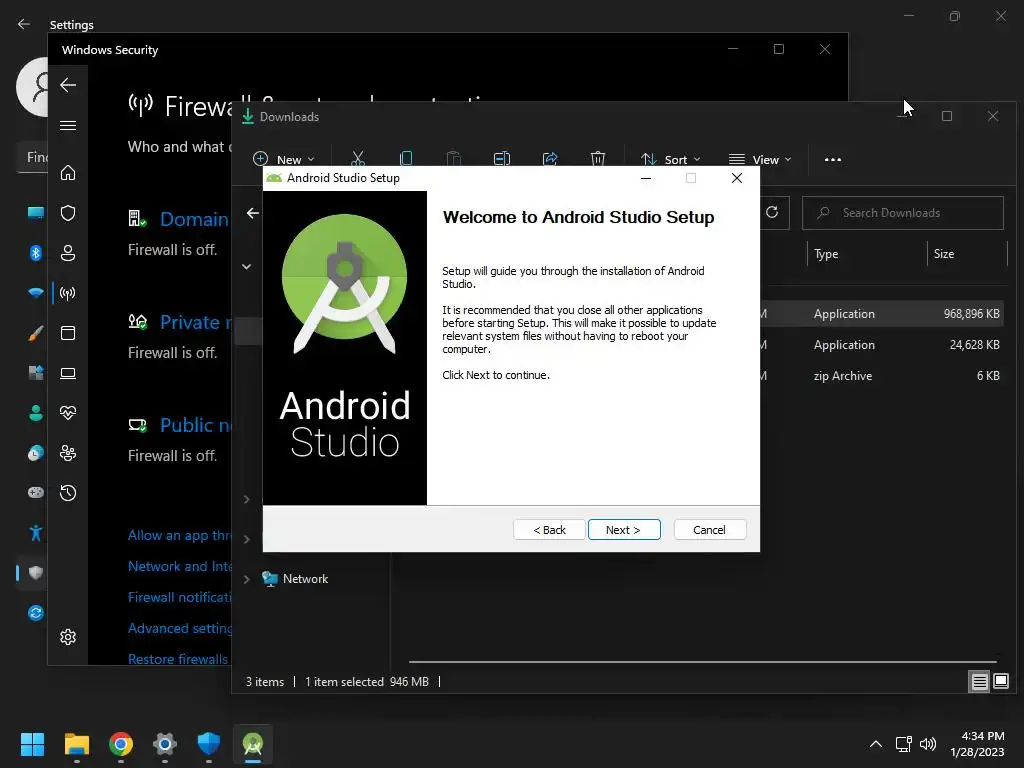Open Google Chrome from taskbar
Viewport: 1024px width, 768px height.
pos(121,744)
